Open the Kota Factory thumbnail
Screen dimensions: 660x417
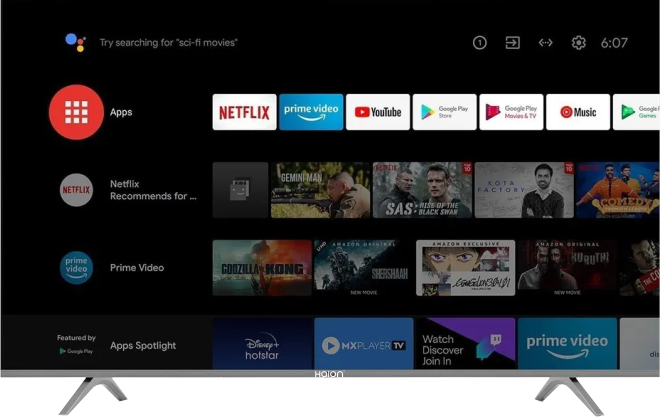coord(524,190)
